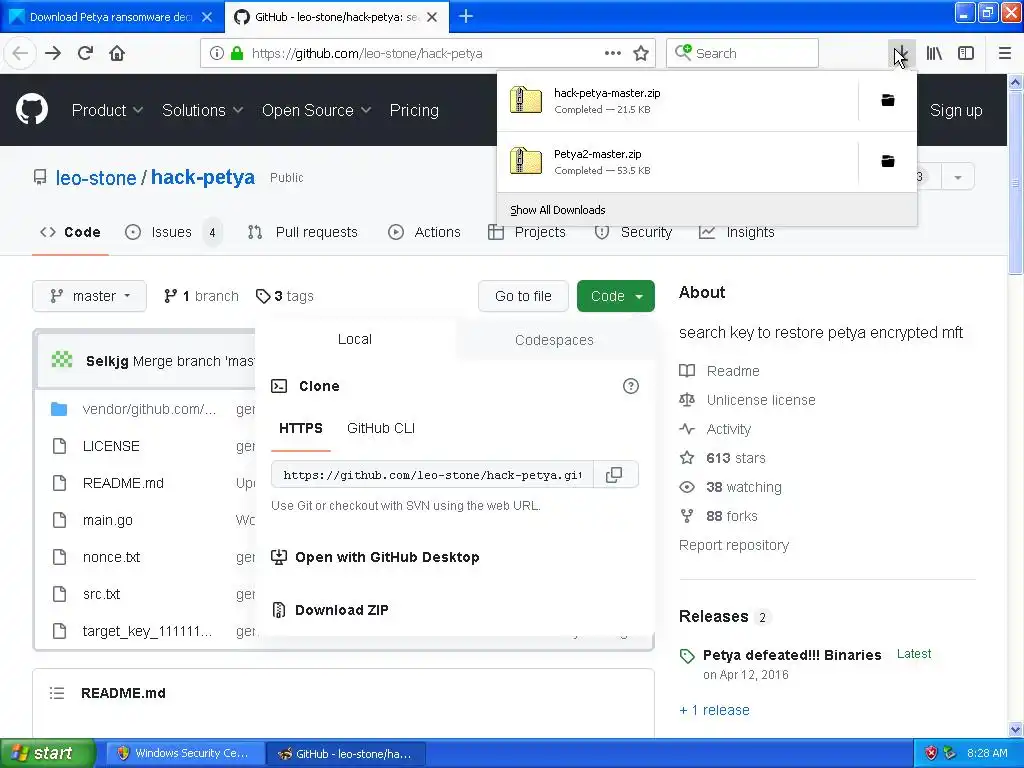Toggle the downloads toolbar arrow
This screenshot has width=1024, height=768.
click(x=901, y=53)
